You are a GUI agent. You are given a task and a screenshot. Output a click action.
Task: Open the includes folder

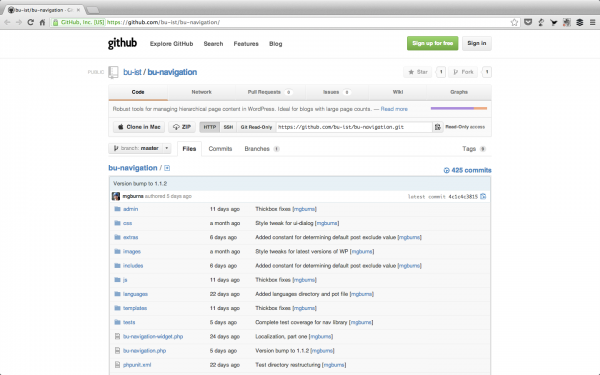pyautogui.click(x=133, y=266)
